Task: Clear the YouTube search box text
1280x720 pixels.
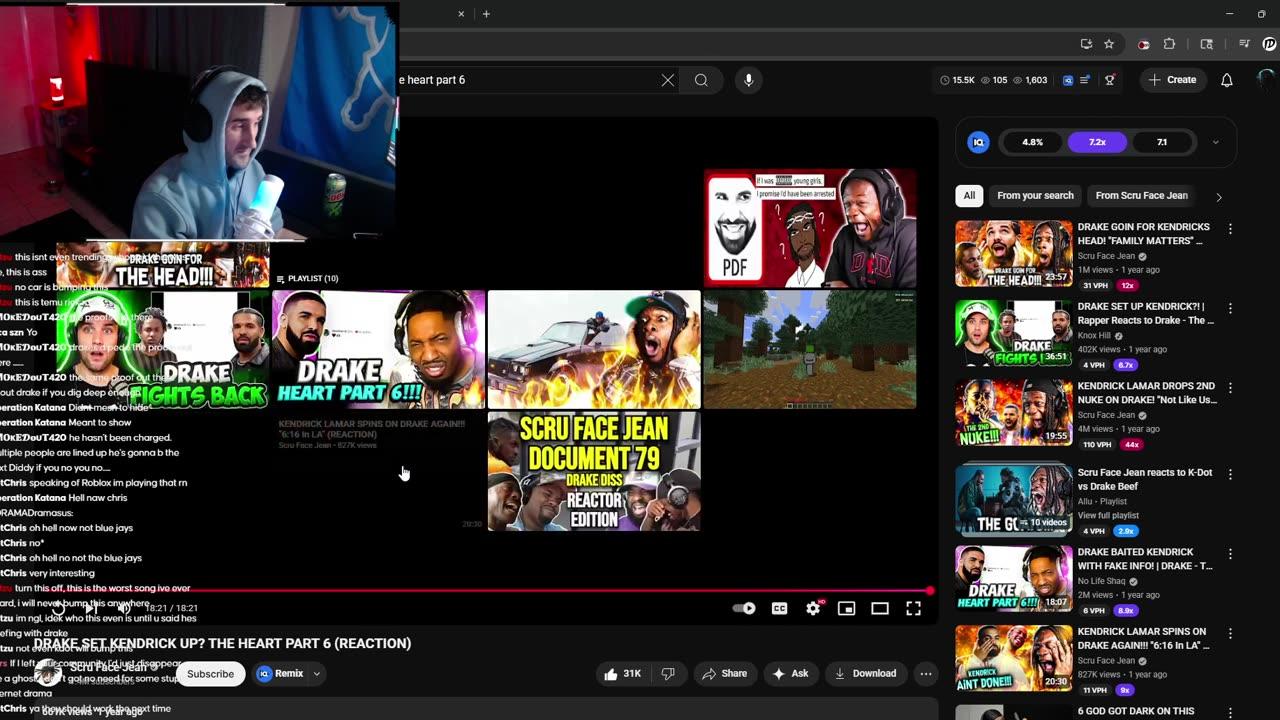Action: click(x=668, y=80)
